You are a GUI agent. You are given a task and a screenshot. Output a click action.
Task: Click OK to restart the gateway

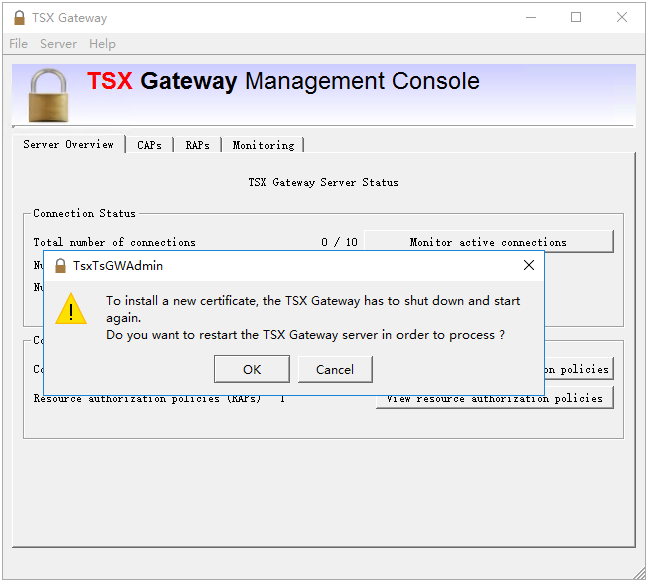click(x=252, y=369)
